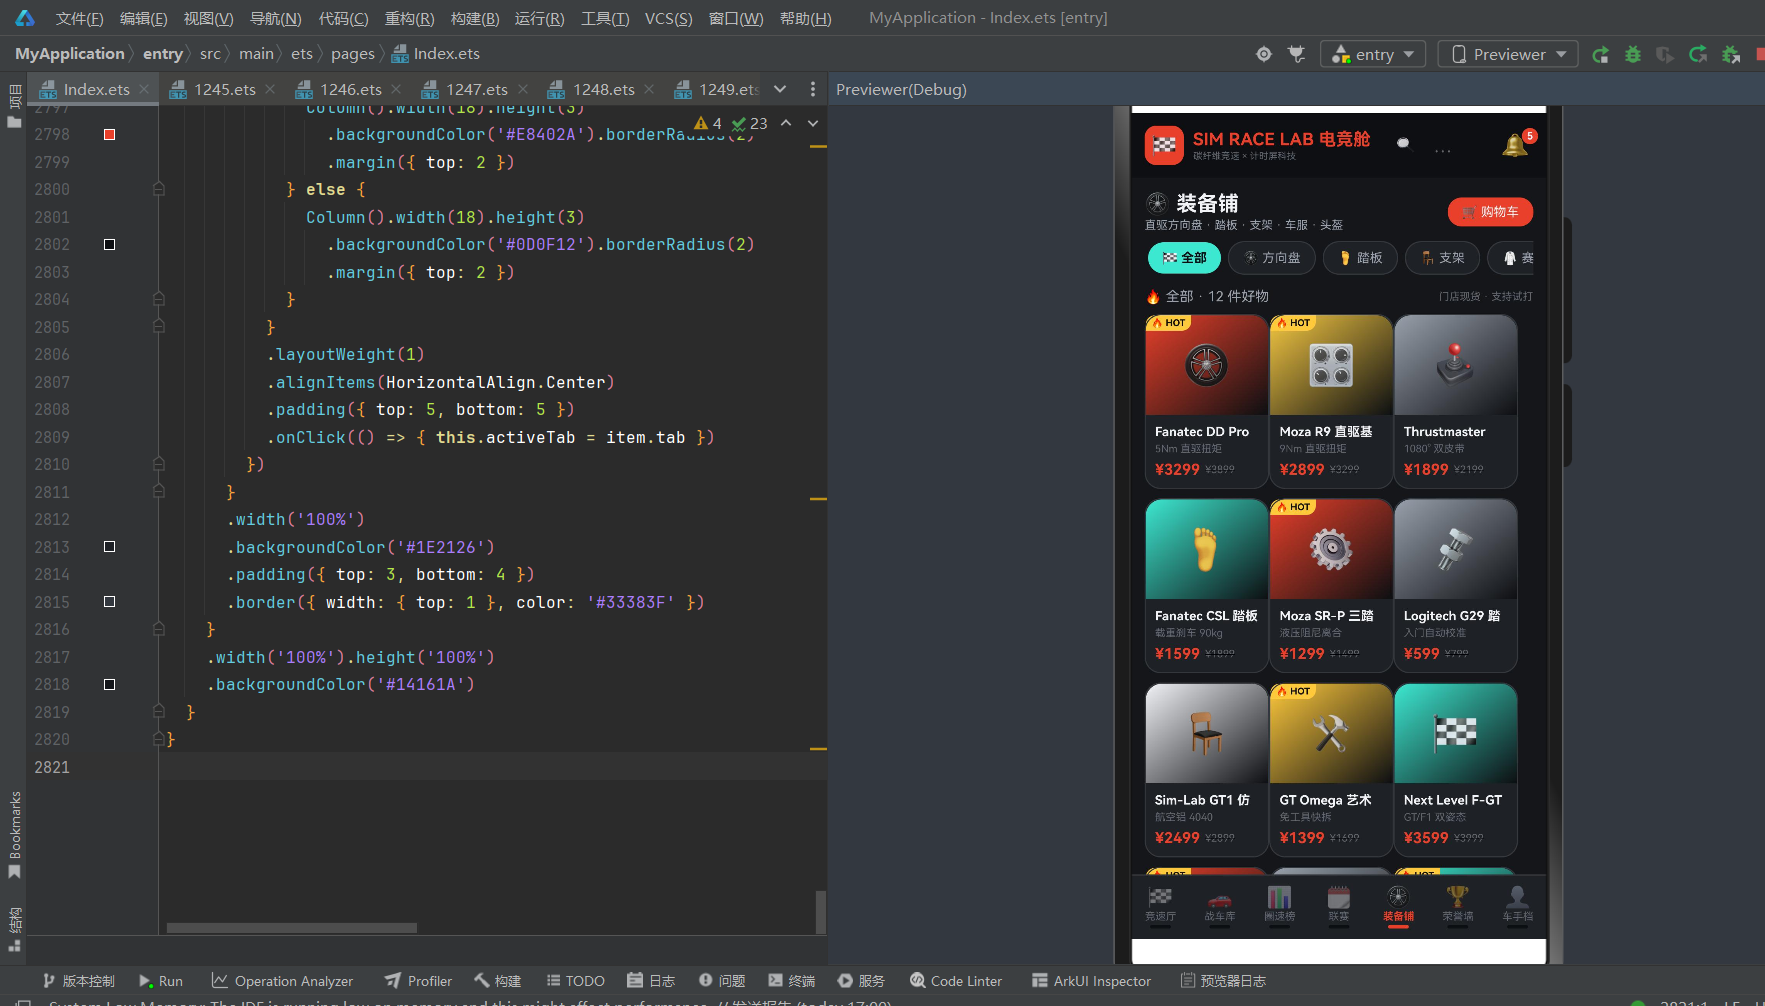Open the 终端 terminal tool window
The width and height of the screenshot is (1765, 1006).
click(x=792, y=981)
